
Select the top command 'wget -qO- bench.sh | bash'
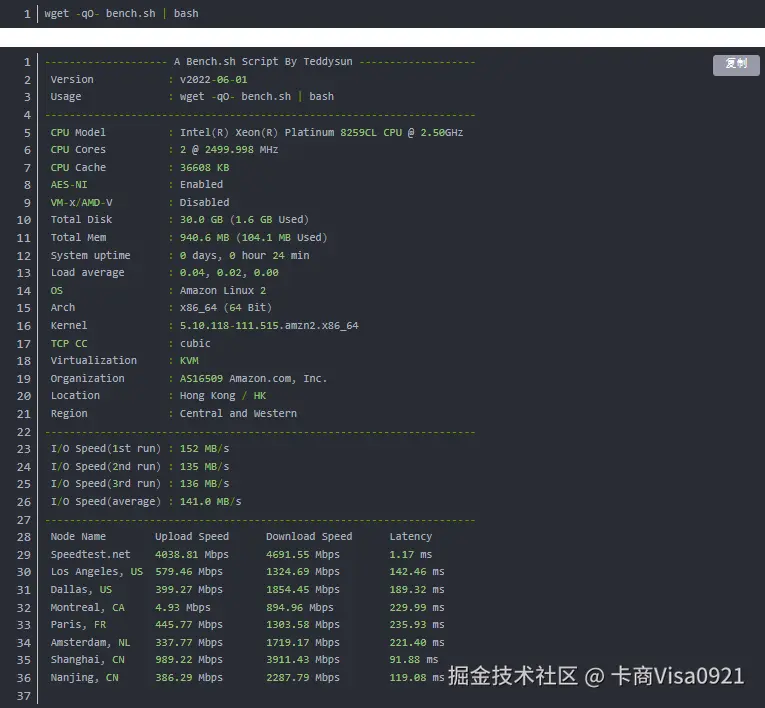click(x=121, y=14)
